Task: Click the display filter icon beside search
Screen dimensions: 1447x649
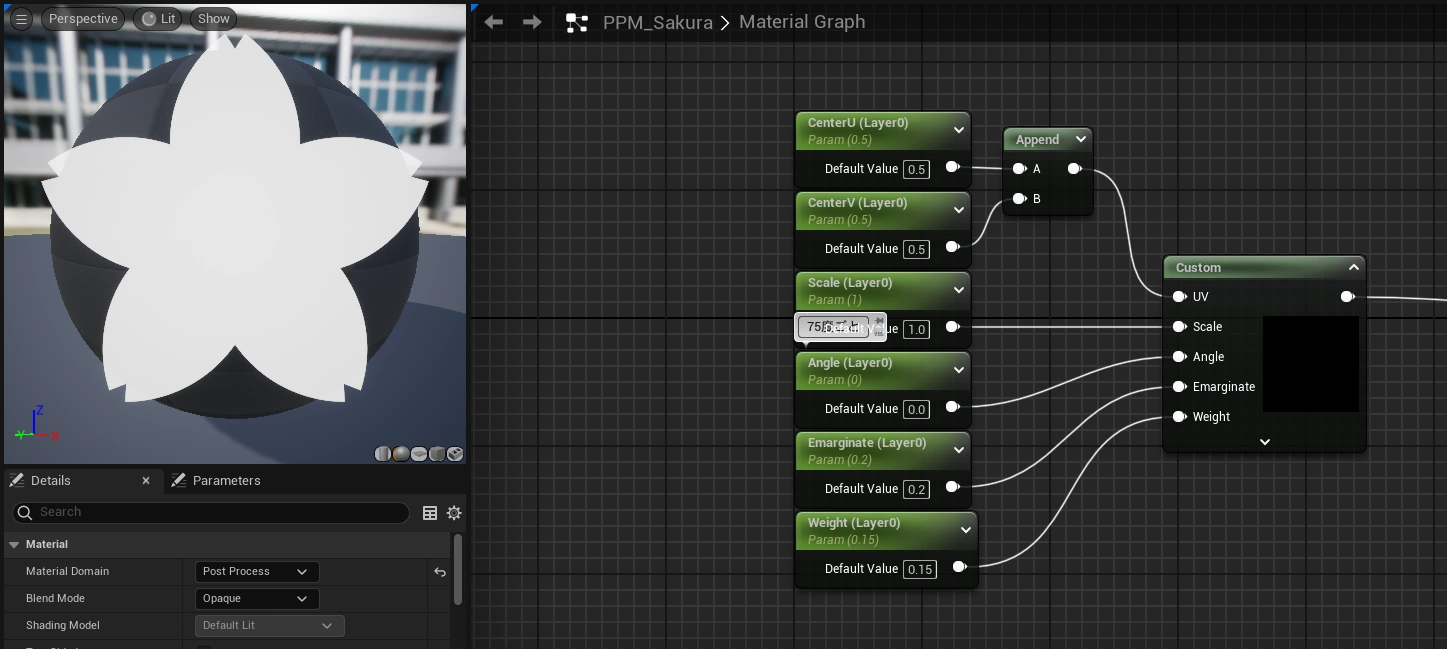Action: pos(430,513)
